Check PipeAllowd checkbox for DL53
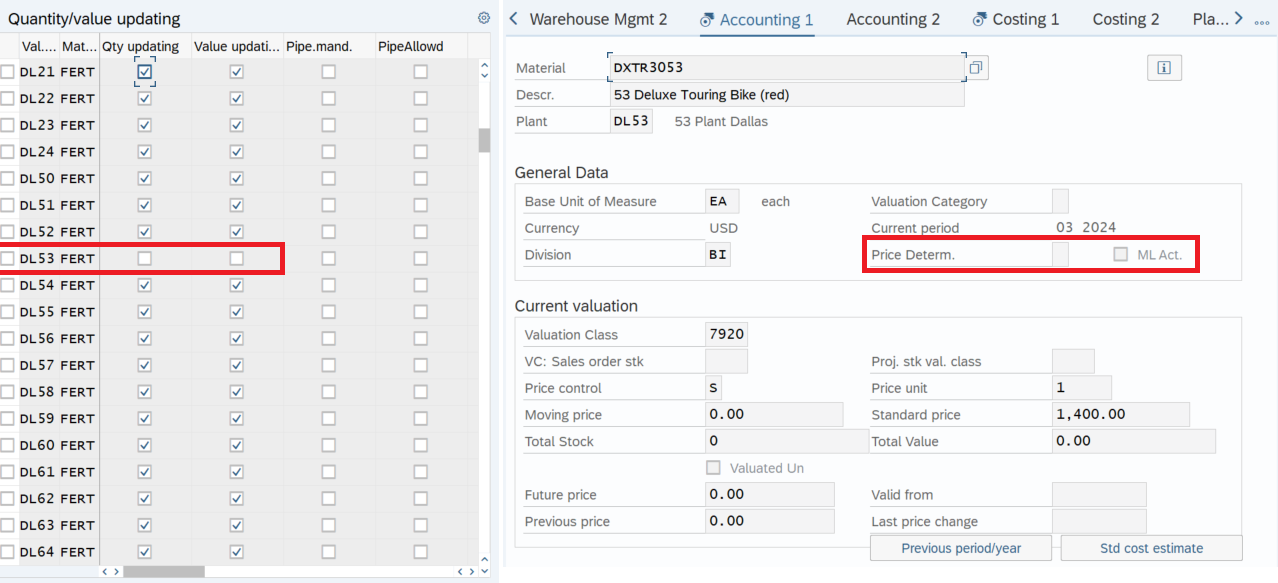The width and height of the screenshot is (1278, 583). (421, 258)
